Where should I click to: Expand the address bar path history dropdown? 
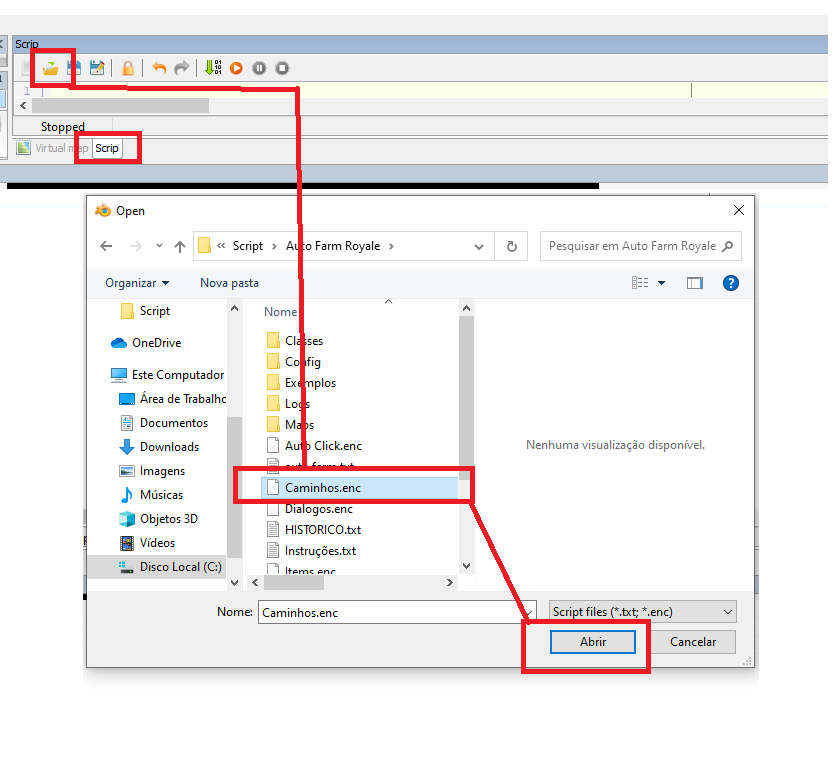[x=480, y=246]
